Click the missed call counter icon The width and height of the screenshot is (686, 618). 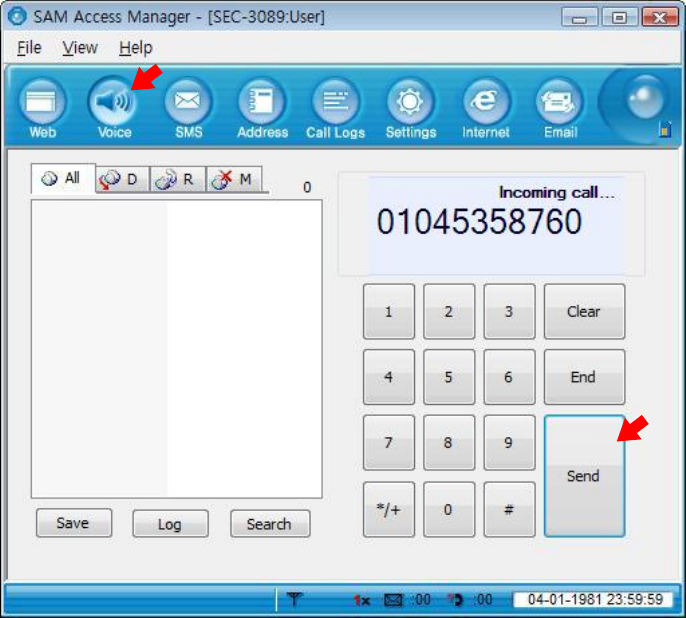pos(456,600)
